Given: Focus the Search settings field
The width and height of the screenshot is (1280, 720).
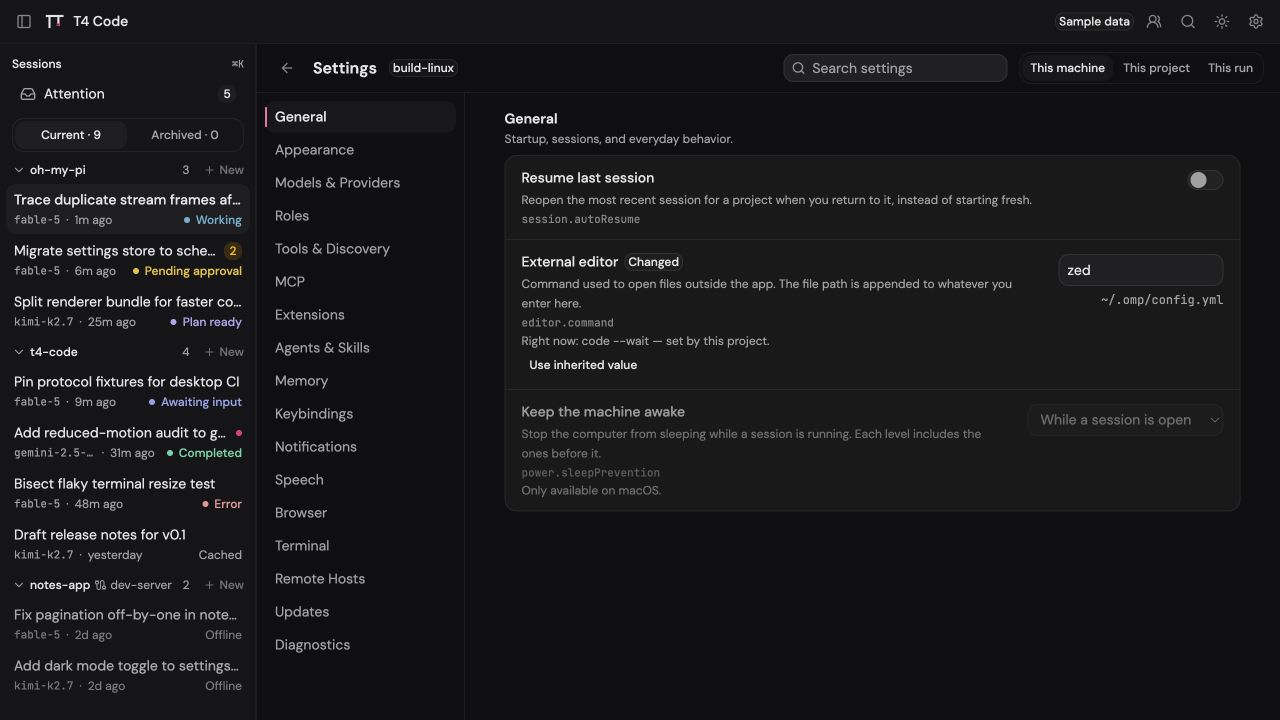Looking at the screenshot, I should (x=895, y=68).
